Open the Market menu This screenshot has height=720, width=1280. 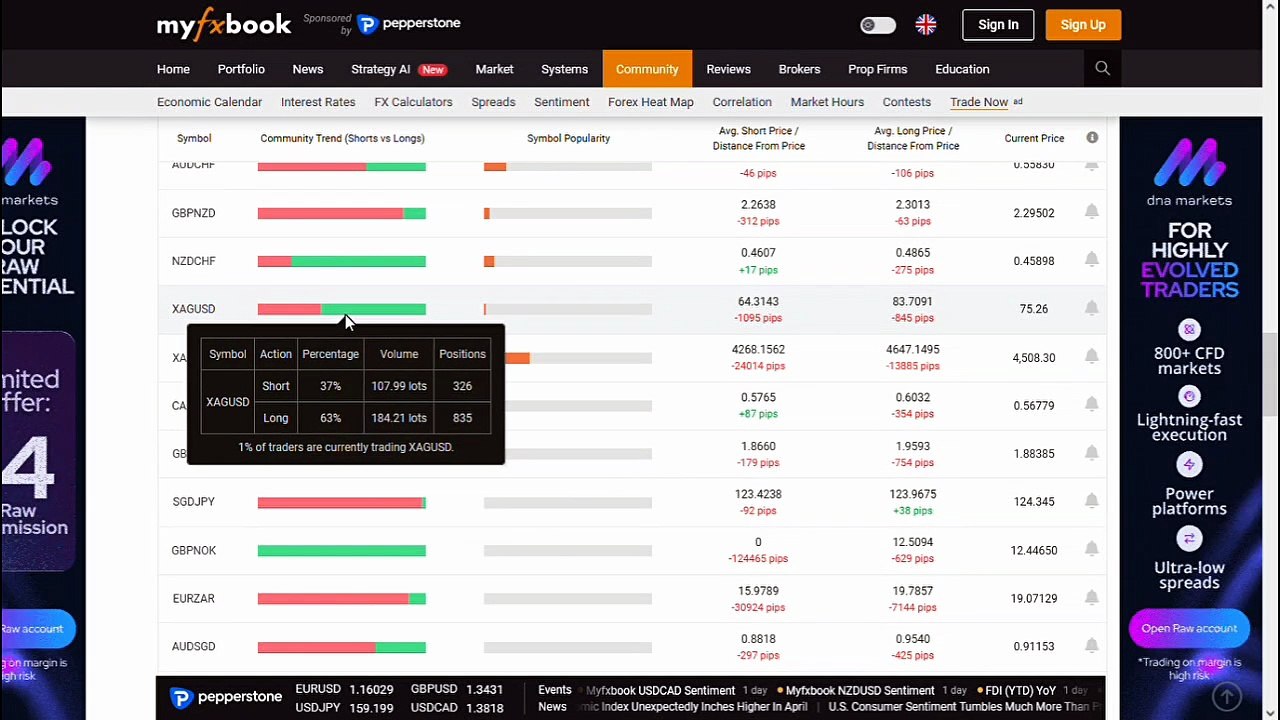tap(494, 69)
